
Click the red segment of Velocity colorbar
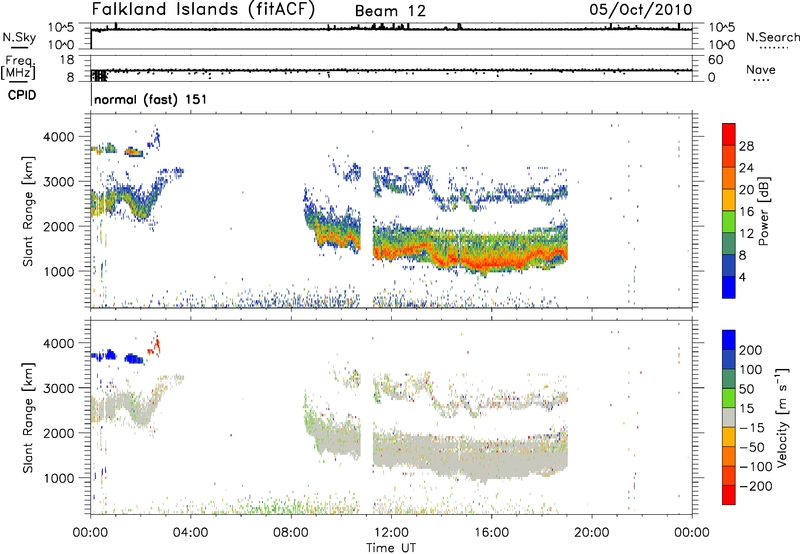click(729, 495)
